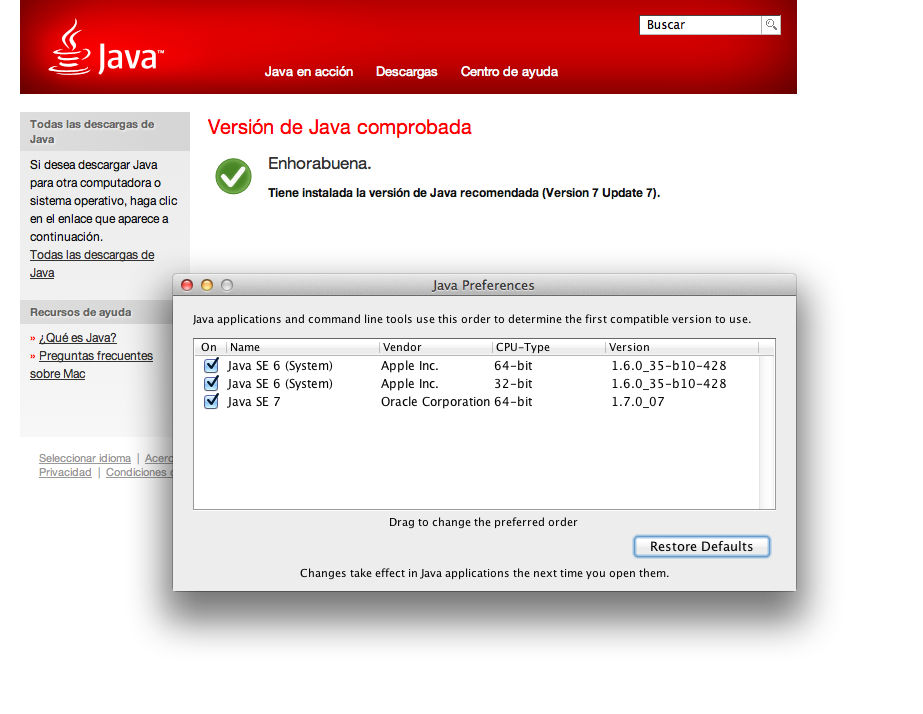Click the Seleccionar idioma link
Image resolution: width=923 pixels, height=714 pixels.
coord(85,458)
